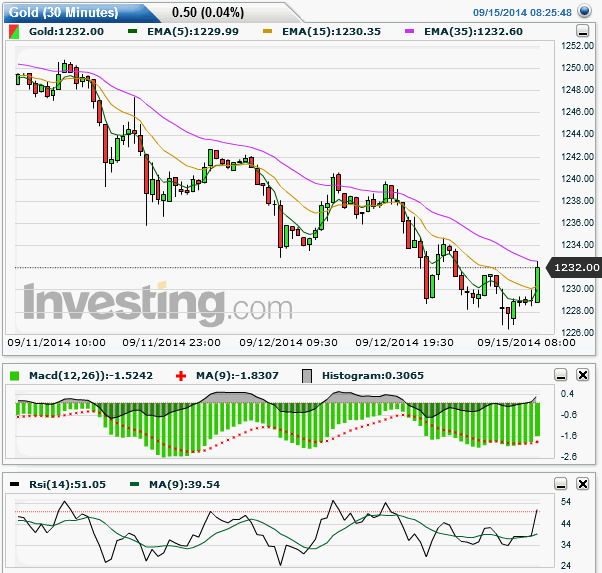Screen dimensions: 602x573
Task: Minimize the RSI indicator panel
Action: (561, 484)
